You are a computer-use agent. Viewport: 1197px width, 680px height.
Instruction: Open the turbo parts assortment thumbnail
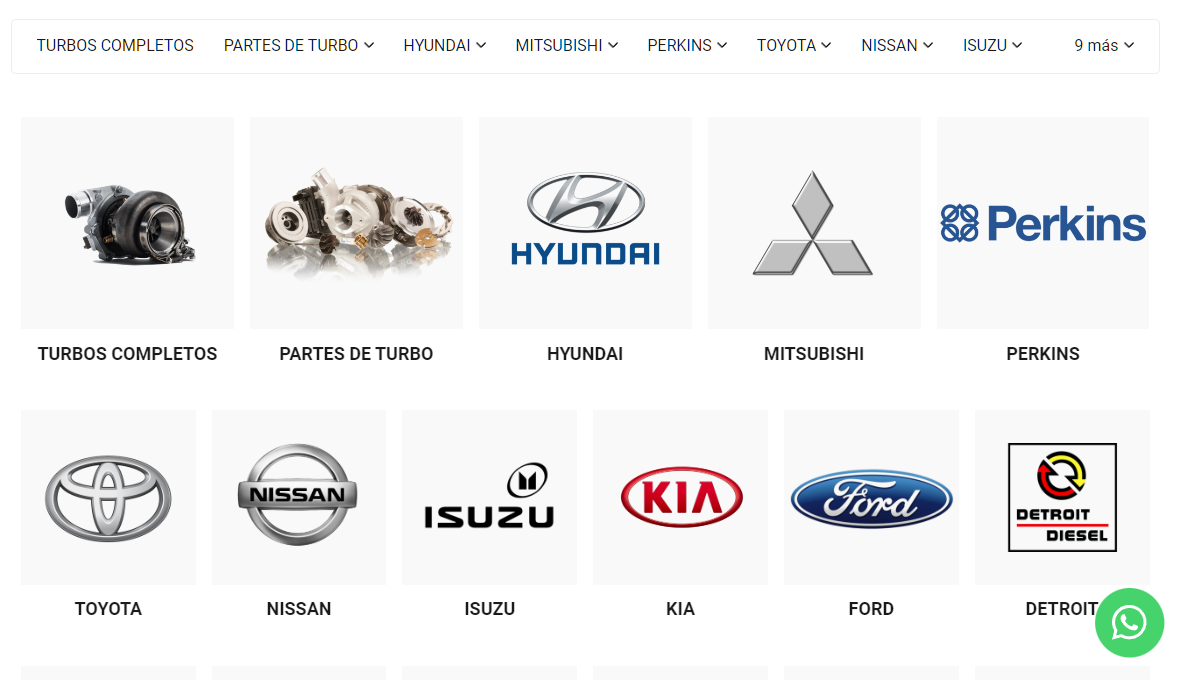[357, 223]
